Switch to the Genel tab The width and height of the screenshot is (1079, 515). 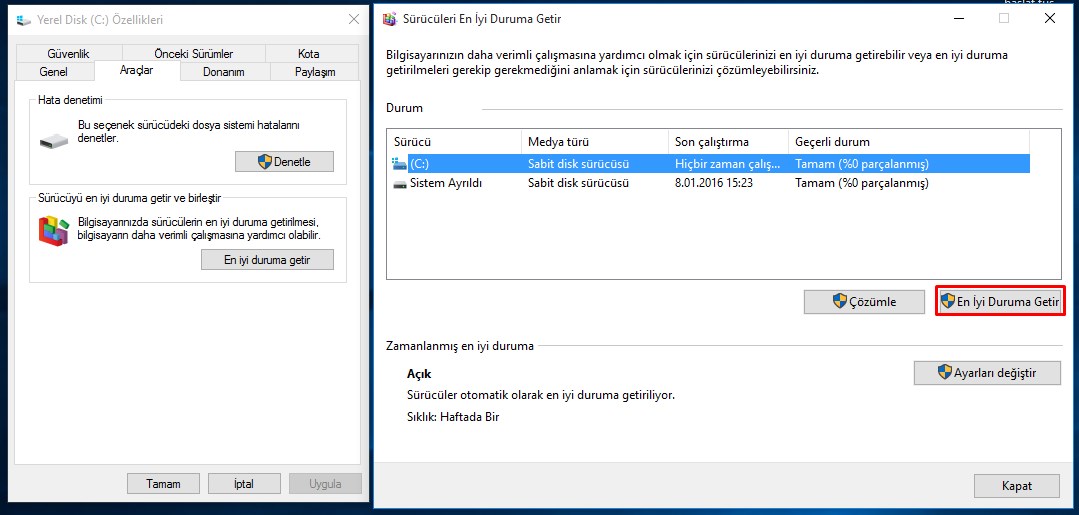click(x=54, y=72)
